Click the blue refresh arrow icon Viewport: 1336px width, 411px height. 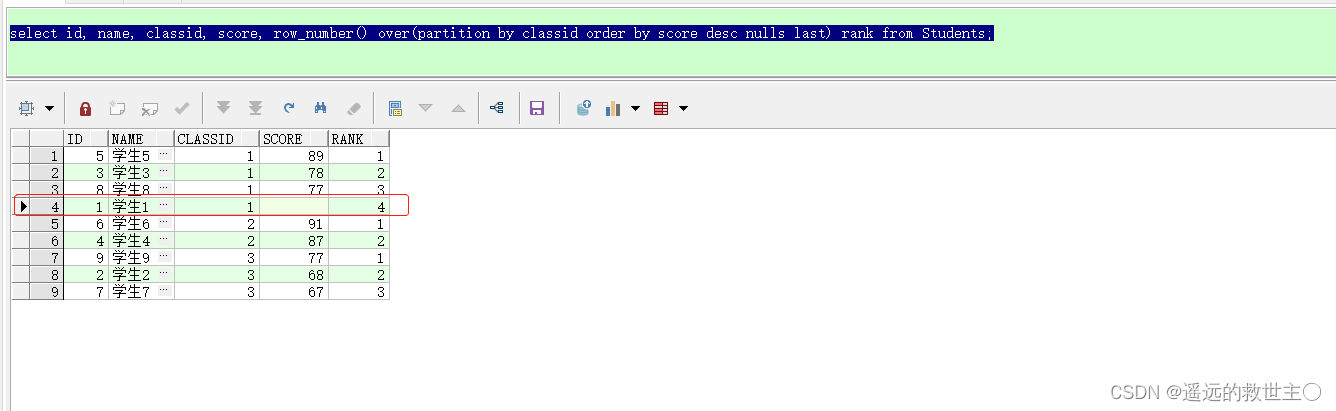288,108
